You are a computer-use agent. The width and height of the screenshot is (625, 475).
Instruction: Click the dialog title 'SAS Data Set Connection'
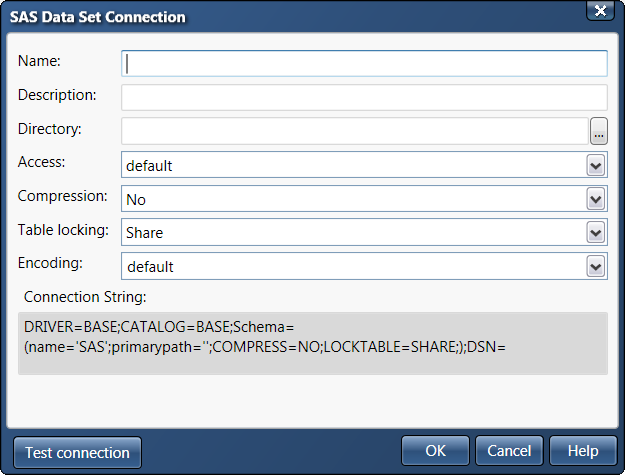(x=98, y=17)
